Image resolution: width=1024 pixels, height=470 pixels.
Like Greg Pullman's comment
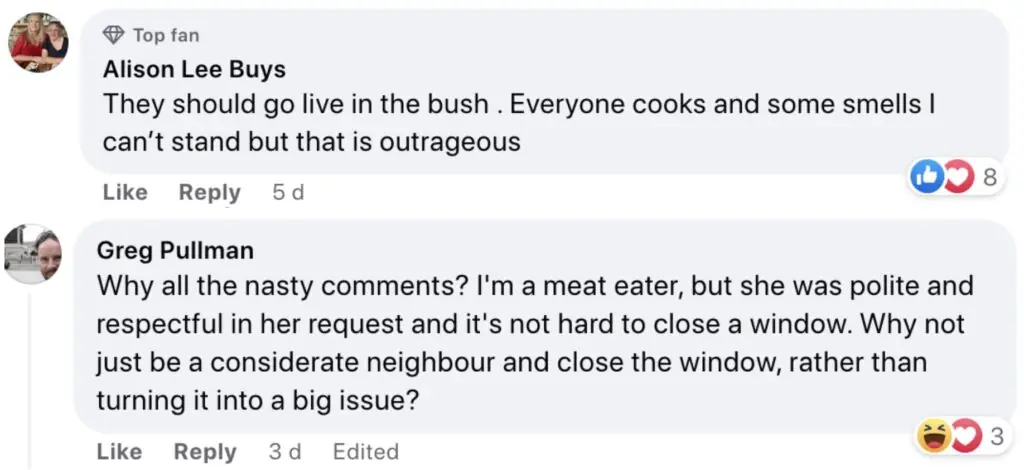click(x=119, y=452)
